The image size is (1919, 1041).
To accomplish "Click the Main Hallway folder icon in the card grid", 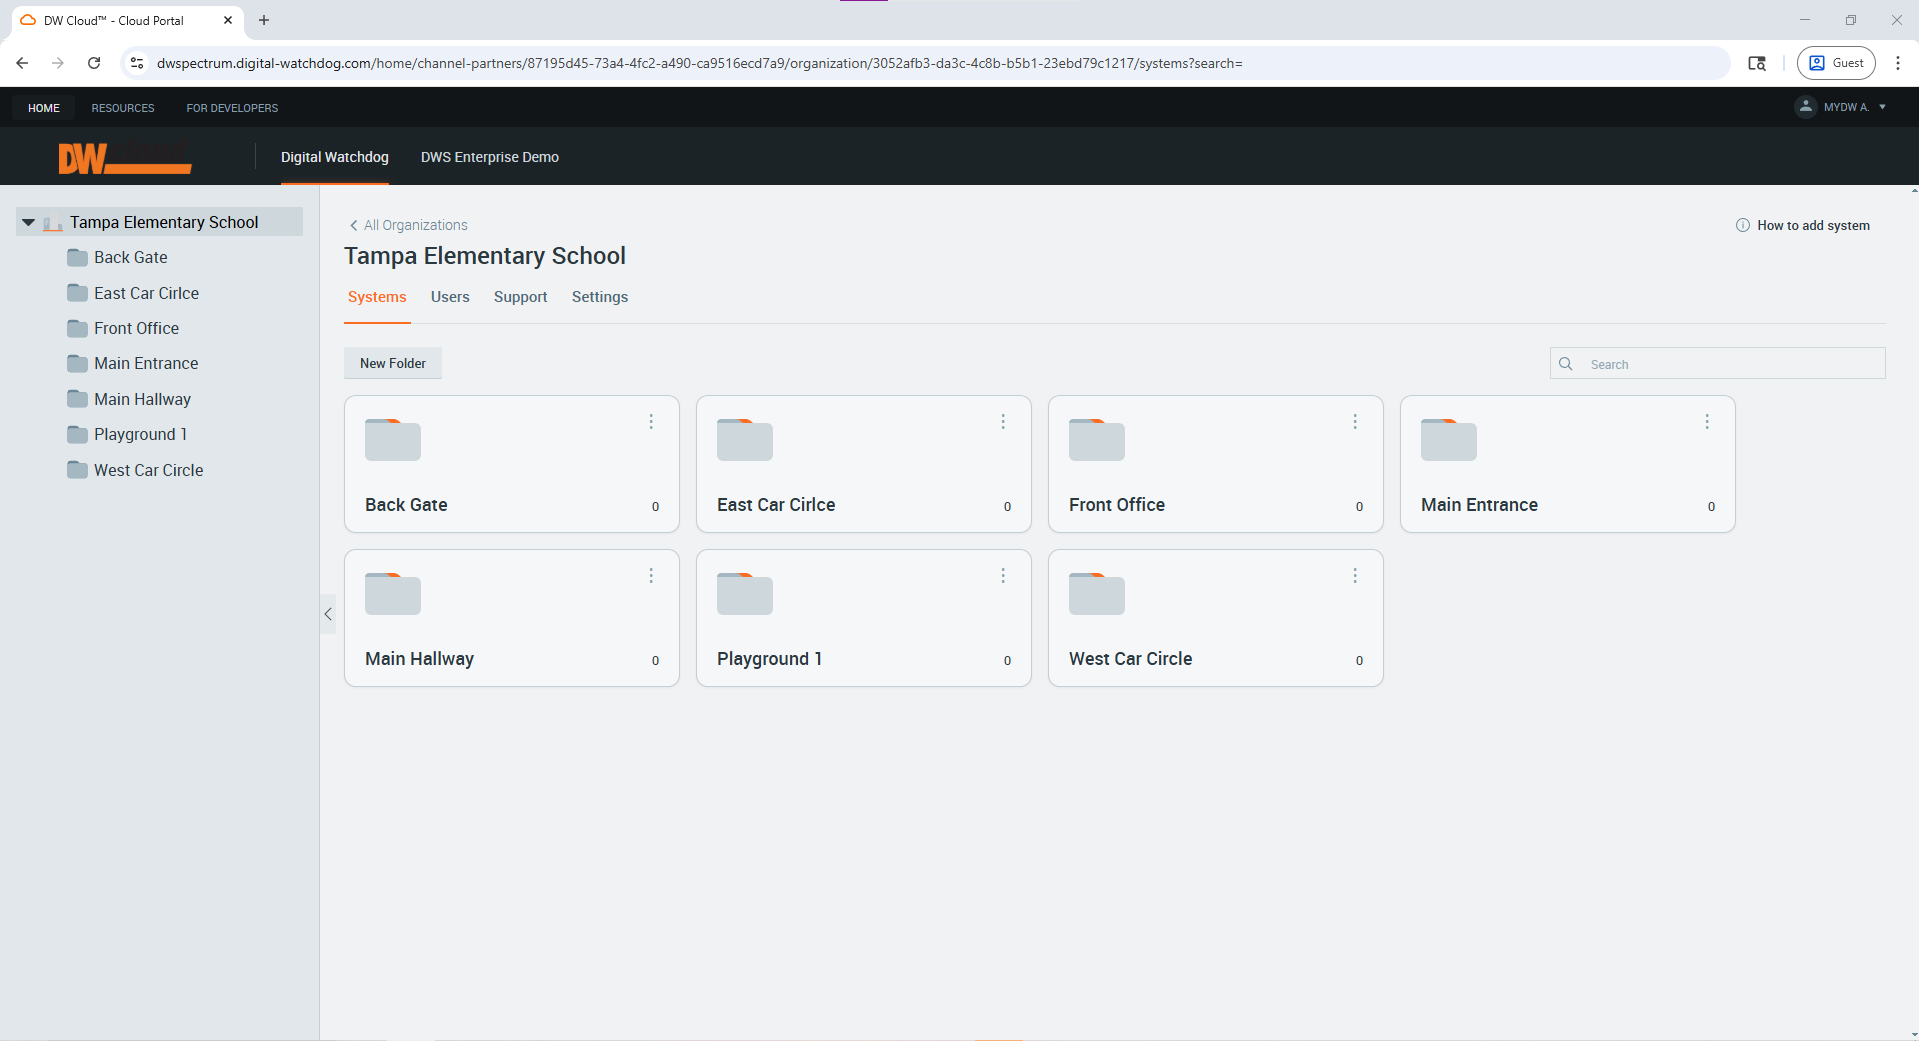I will (393, 594).
